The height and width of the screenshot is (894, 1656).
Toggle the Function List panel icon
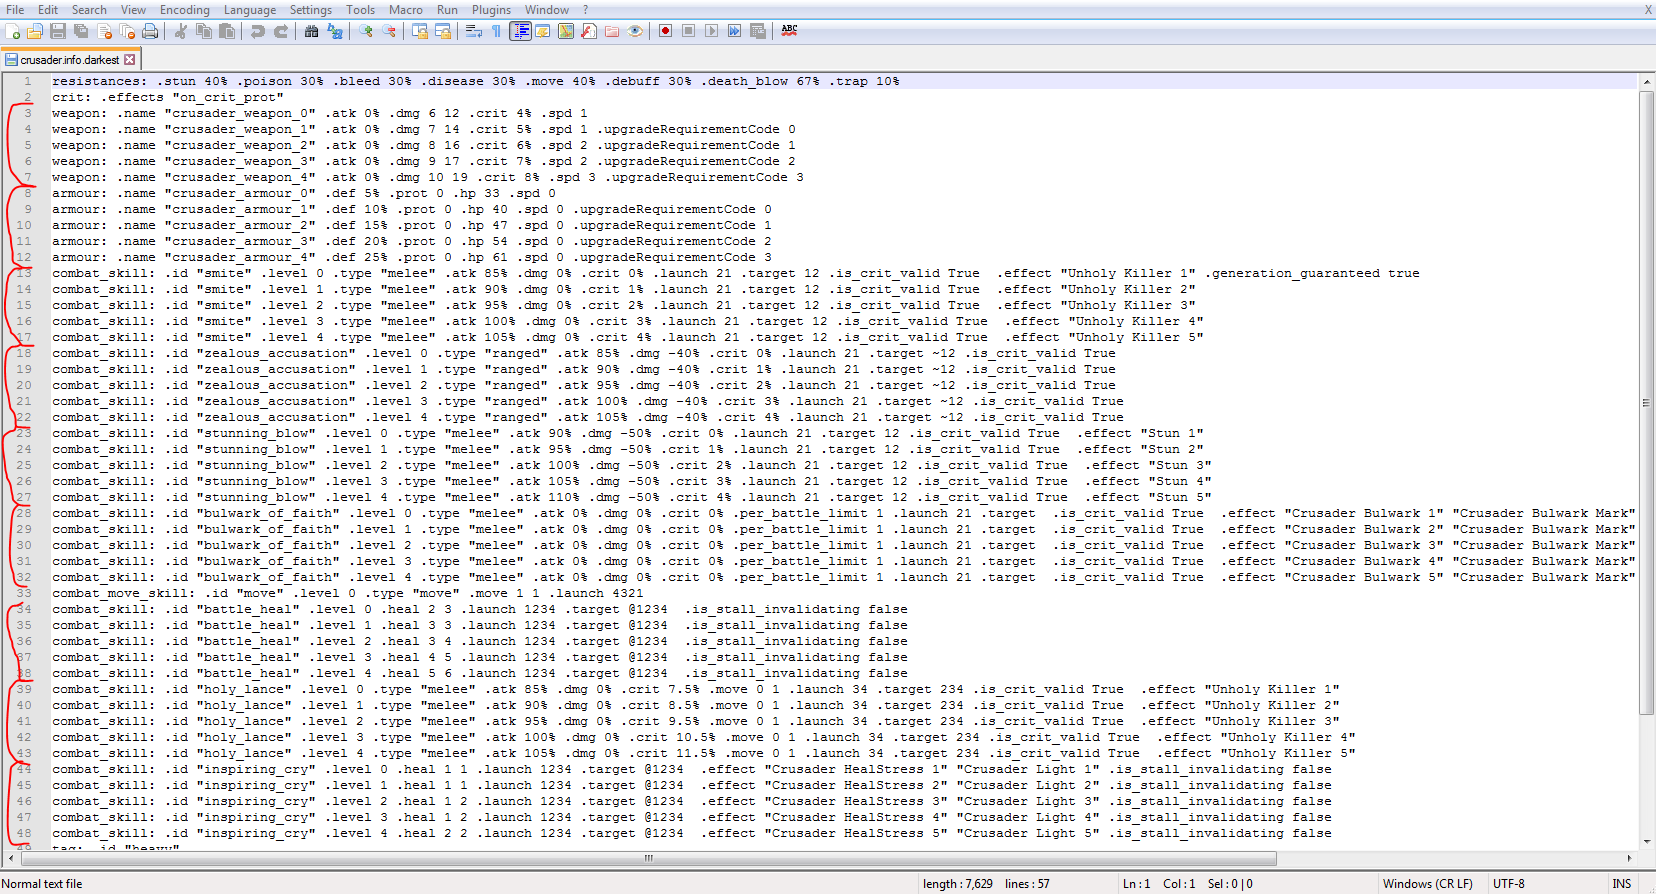pos(589,31)
